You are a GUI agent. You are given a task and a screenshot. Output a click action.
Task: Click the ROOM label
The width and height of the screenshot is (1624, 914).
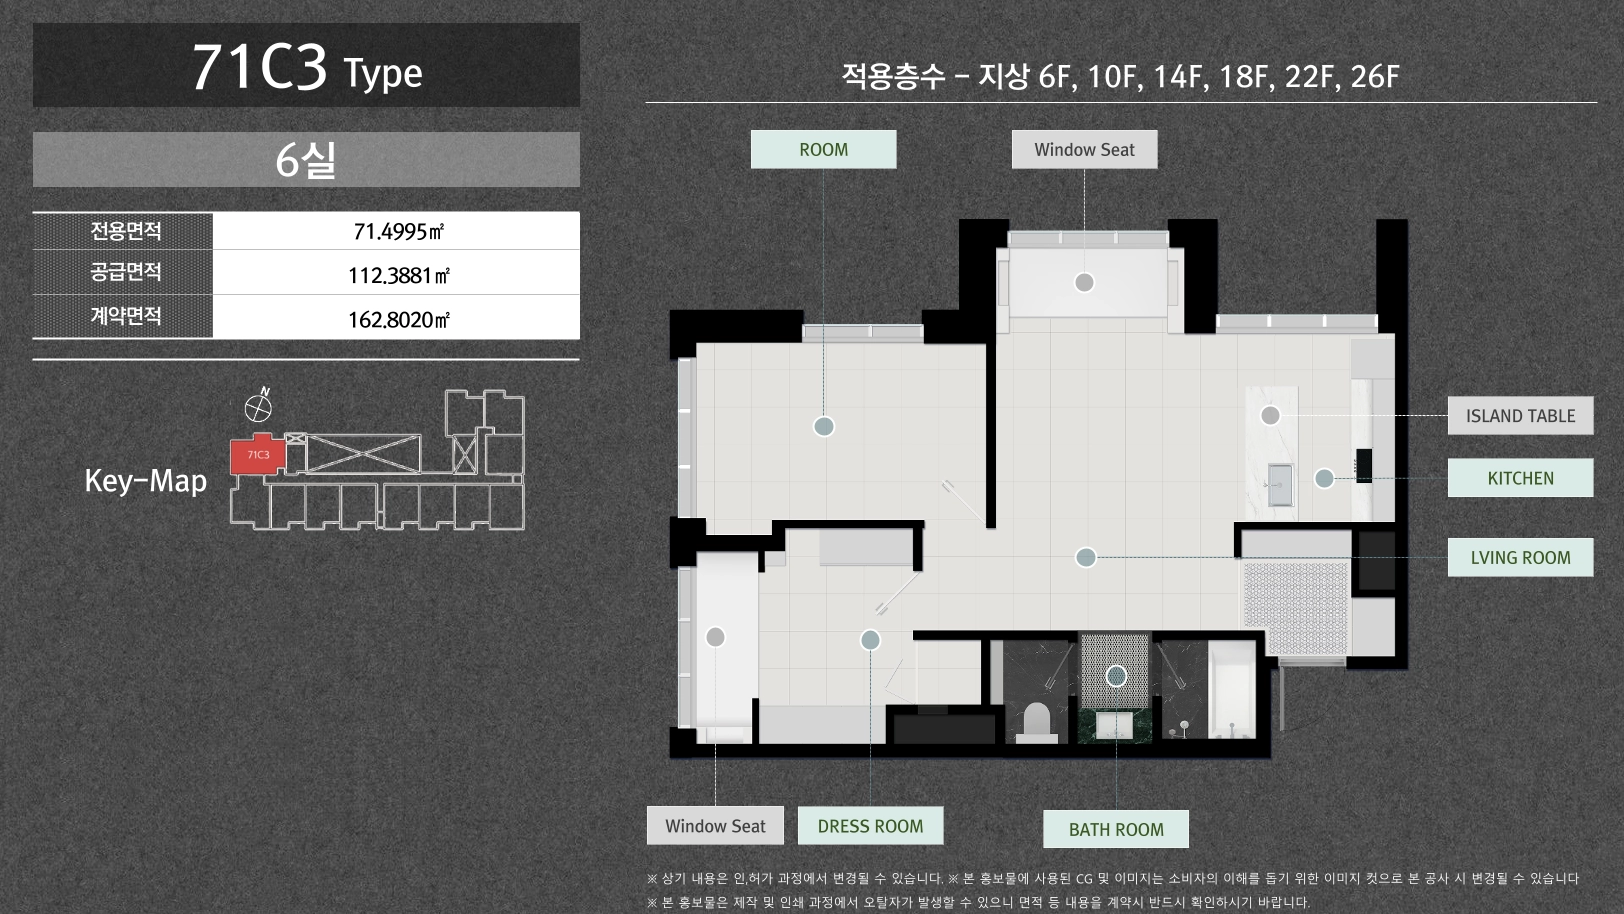click(823, 150)
